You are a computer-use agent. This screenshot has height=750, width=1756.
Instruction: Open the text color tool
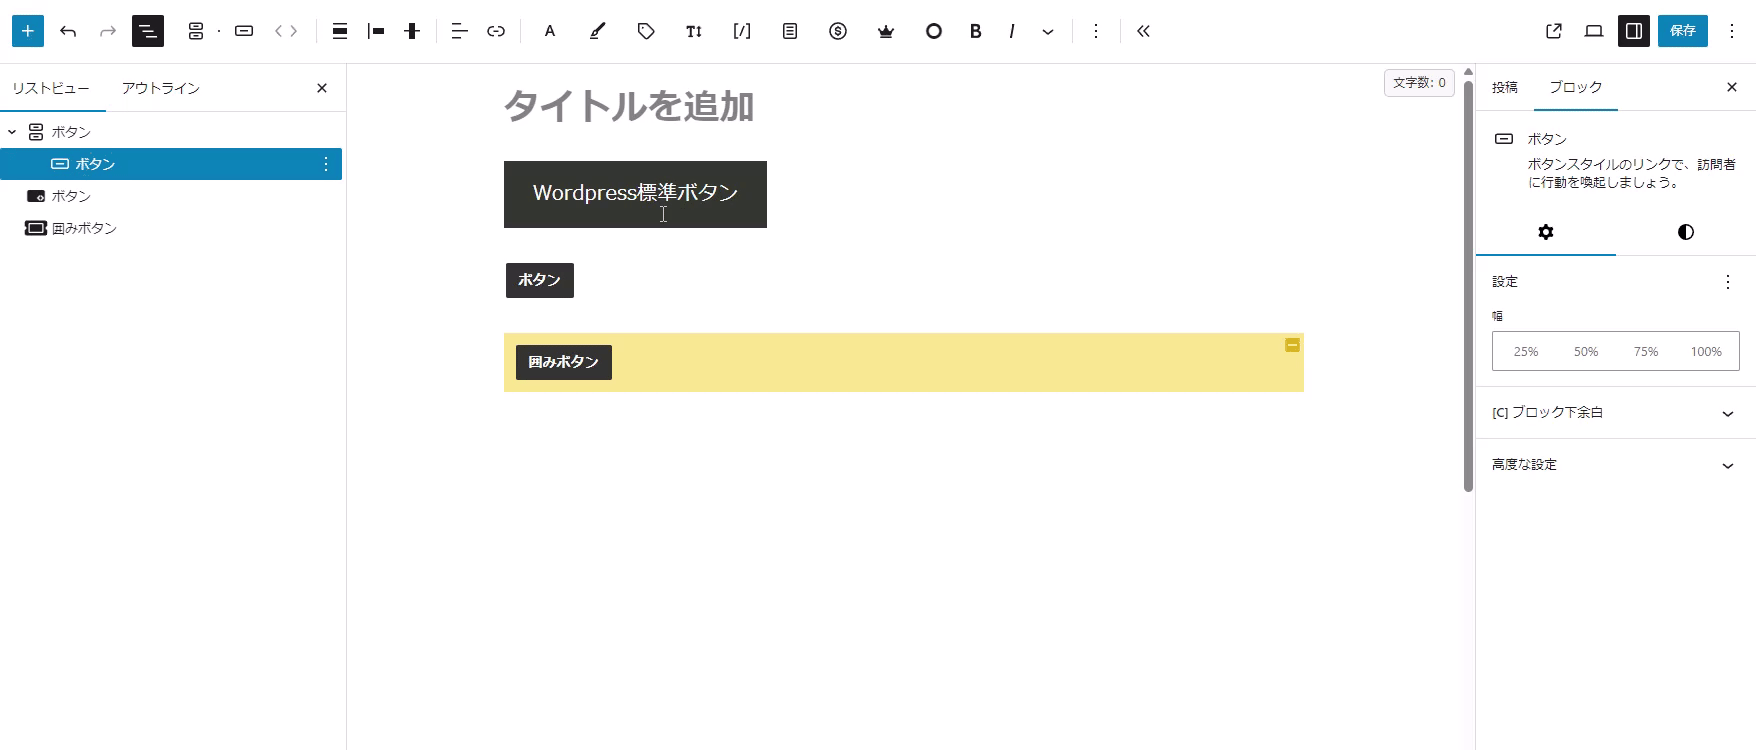pos(549,31)
